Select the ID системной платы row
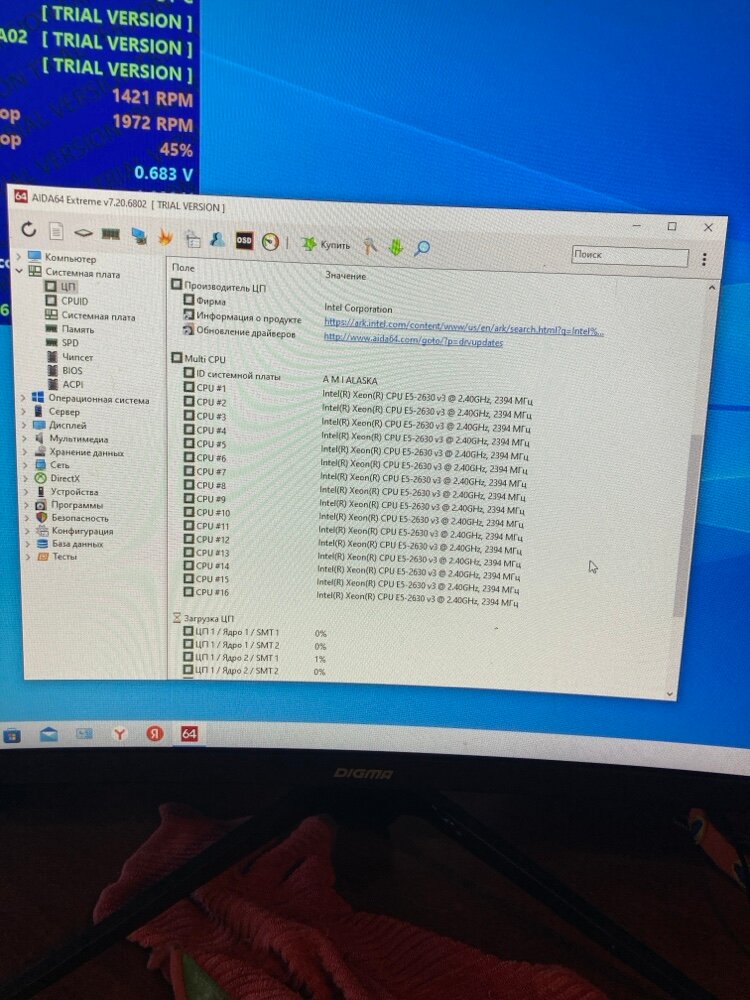 pos(280,377)
